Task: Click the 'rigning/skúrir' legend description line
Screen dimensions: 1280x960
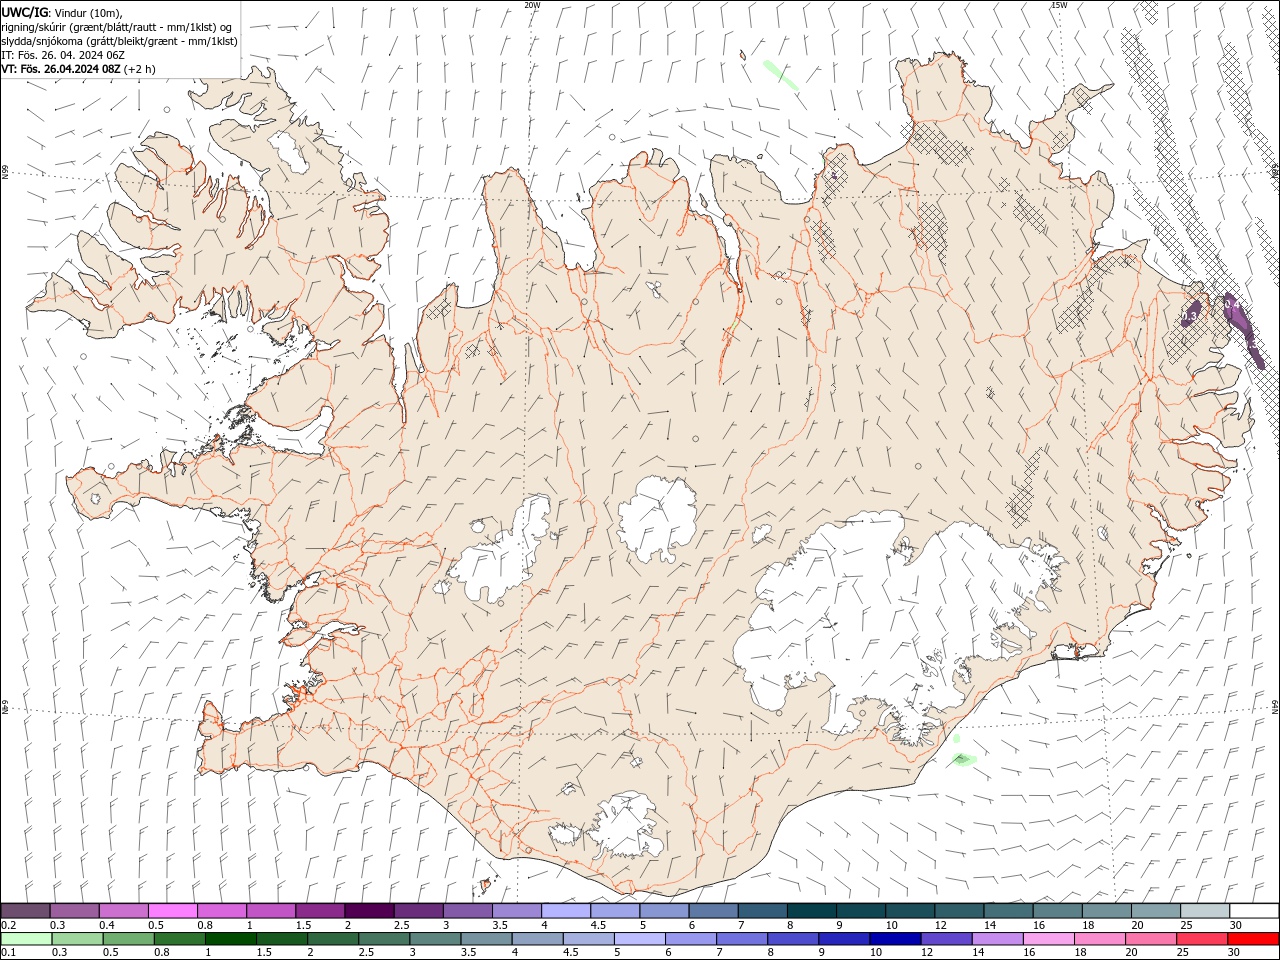Action: [117, 27]
